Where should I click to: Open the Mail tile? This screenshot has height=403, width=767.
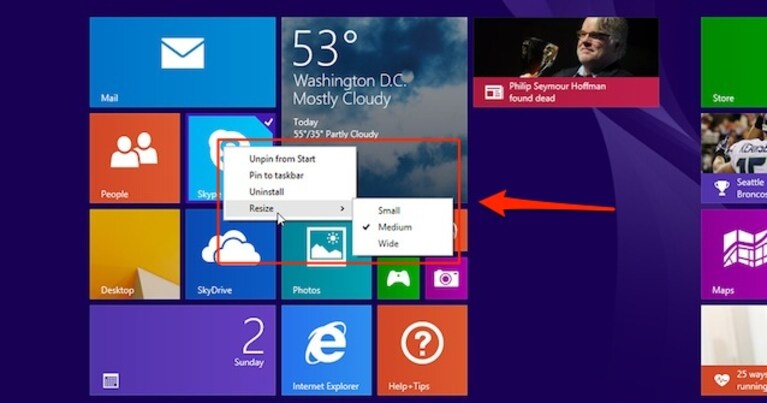[x=182, y=62]
